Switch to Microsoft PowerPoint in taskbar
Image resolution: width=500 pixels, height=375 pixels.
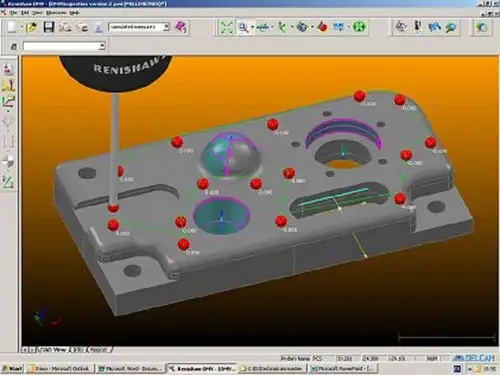point(343,368)
